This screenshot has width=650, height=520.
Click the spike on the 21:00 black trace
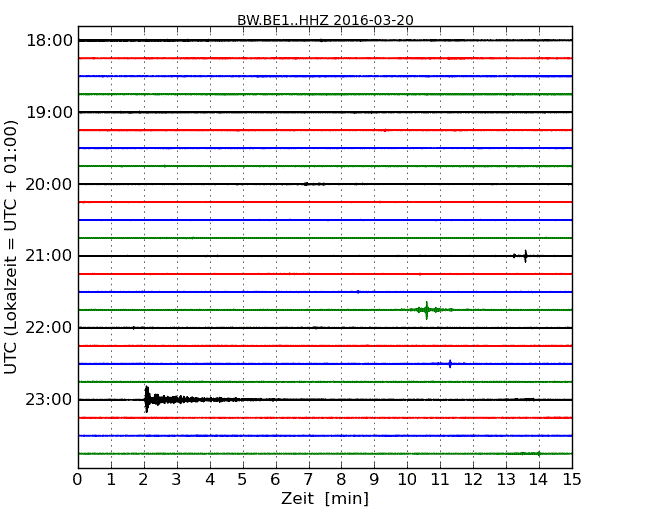[x=525, y=256]
